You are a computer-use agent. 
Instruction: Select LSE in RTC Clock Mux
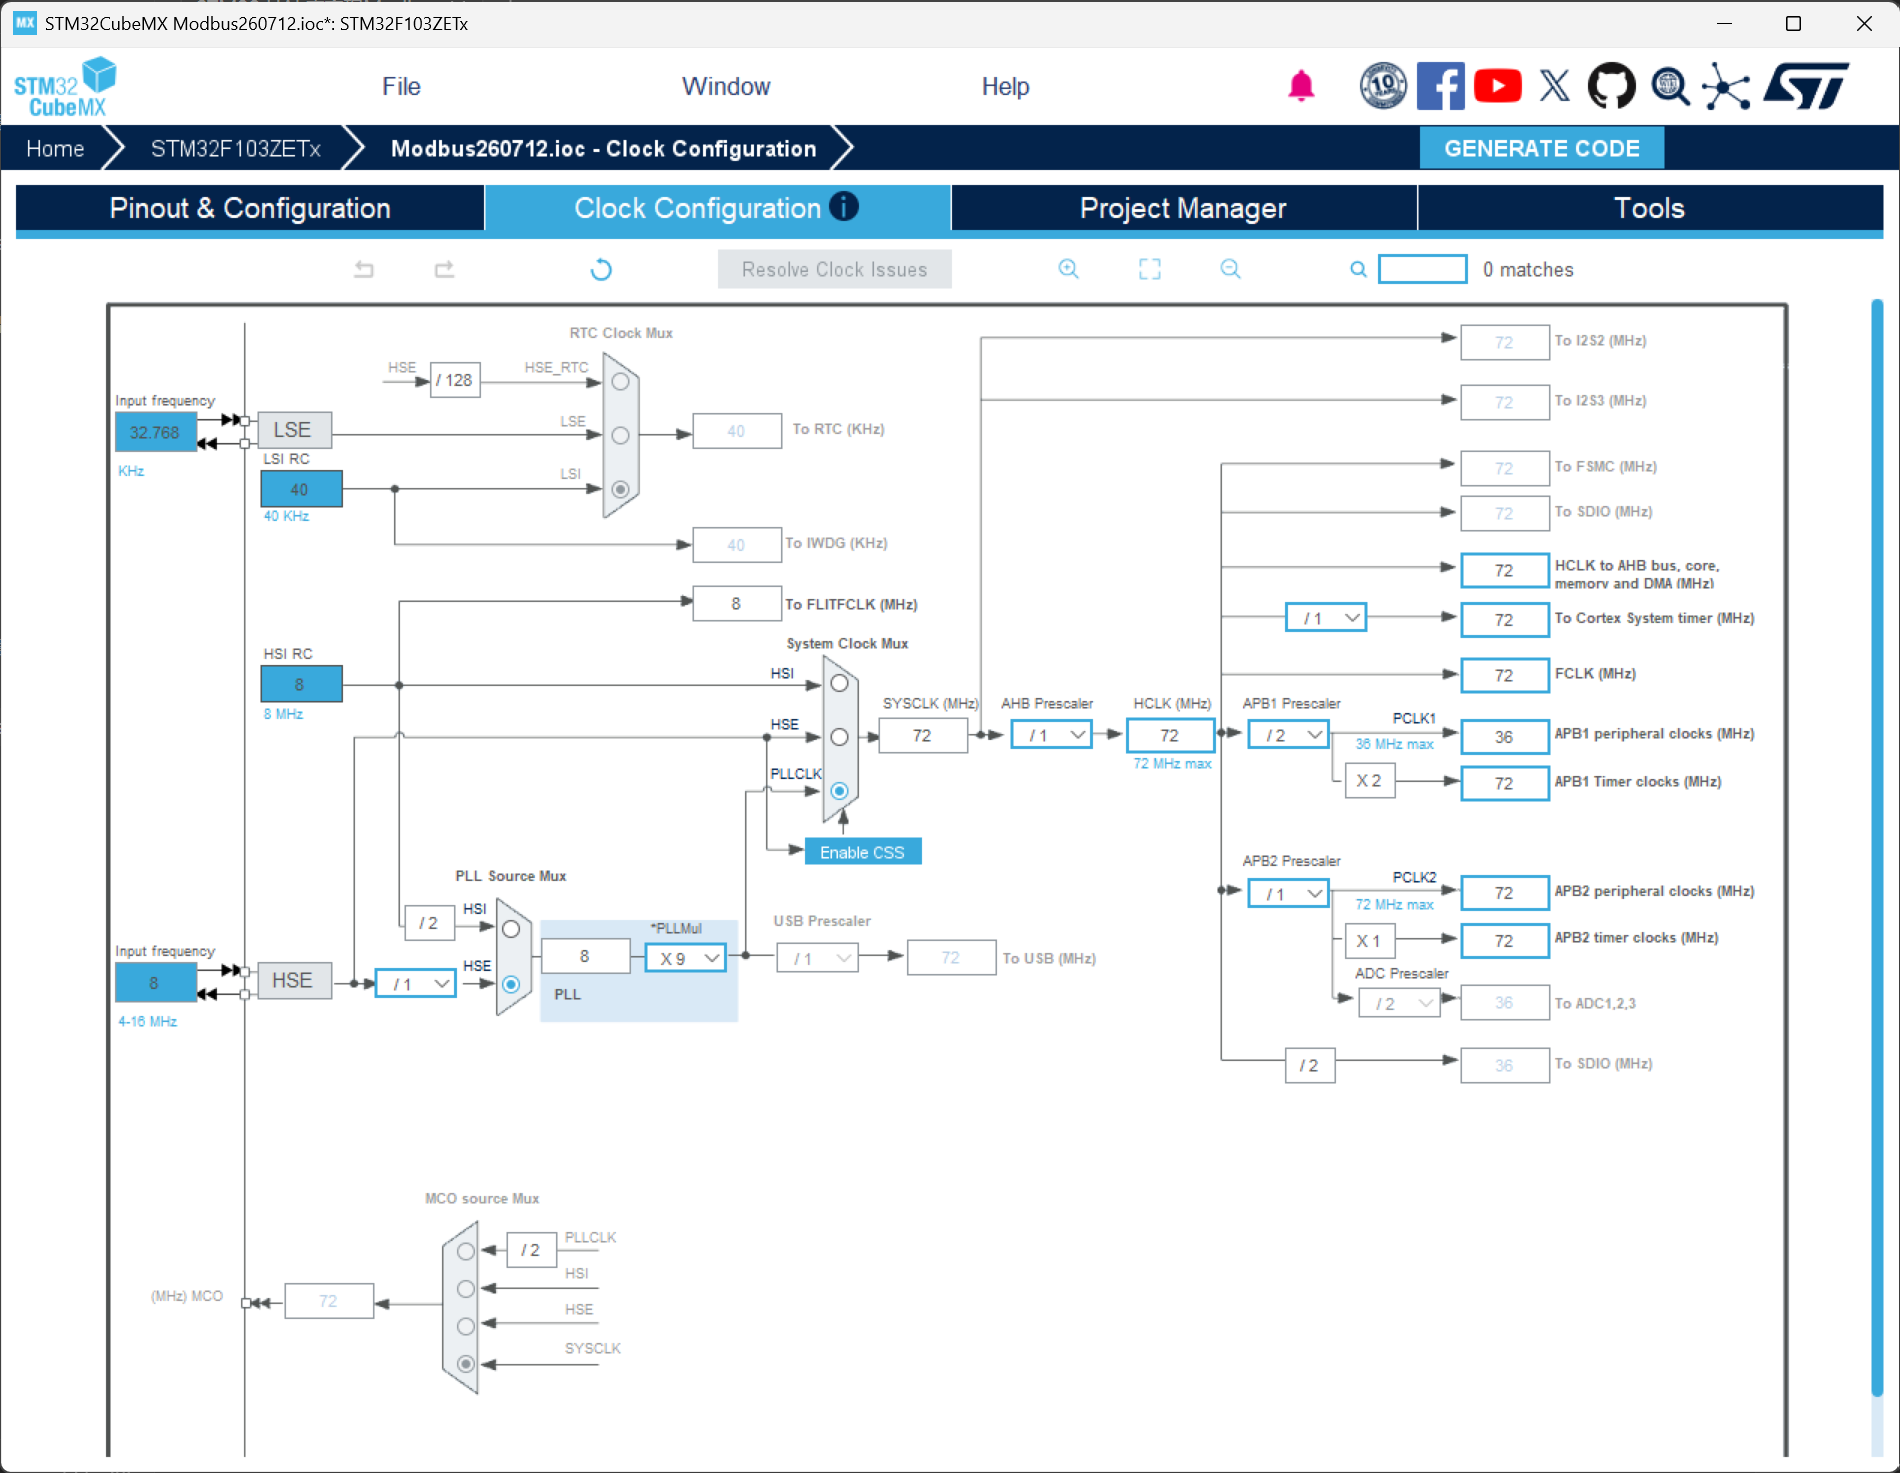(x=620, y=435)
